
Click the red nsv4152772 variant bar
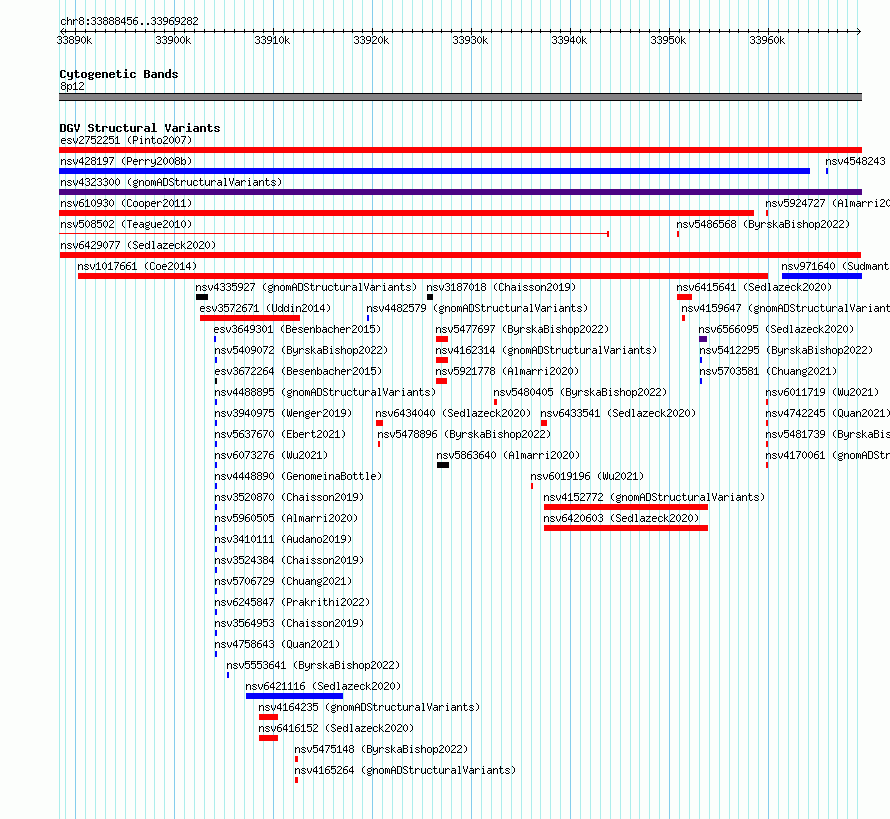click(x=625, y=507)
